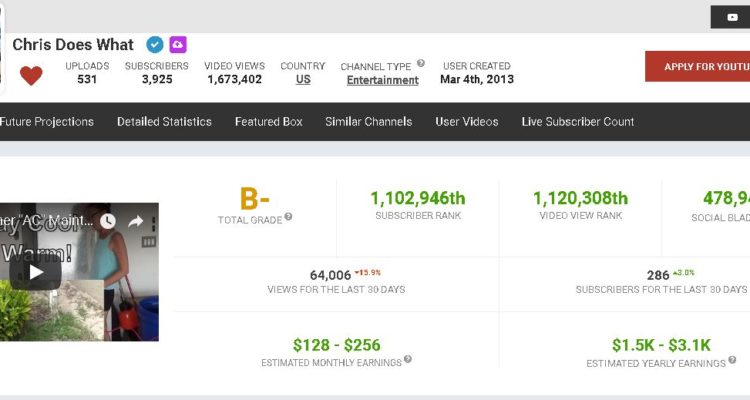This screenshot has width=750, height=400.
Task: Click the Chris Does What channel name
Action: click(73, 44)
